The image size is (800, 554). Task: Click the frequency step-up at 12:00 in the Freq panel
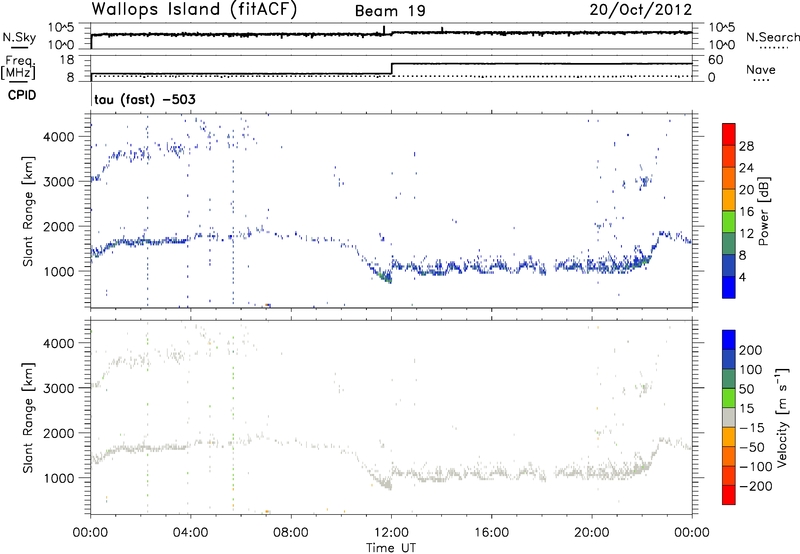tap(391, 68)
